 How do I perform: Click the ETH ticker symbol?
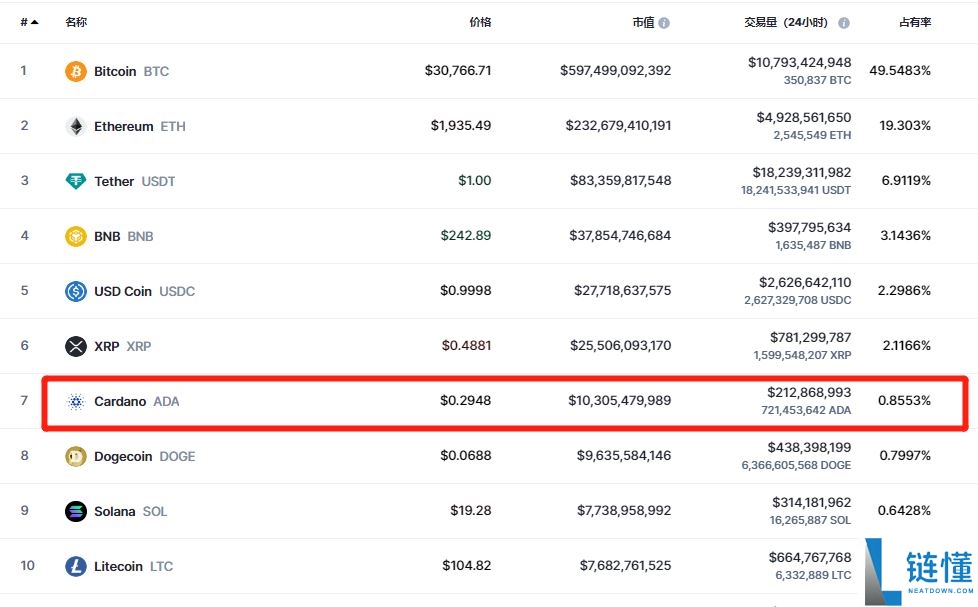pos(173,126)
